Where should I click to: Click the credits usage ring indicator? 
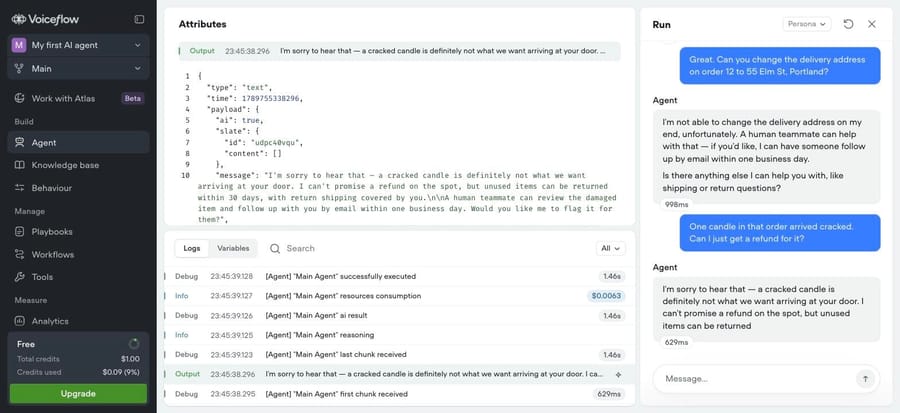(134, 344)
